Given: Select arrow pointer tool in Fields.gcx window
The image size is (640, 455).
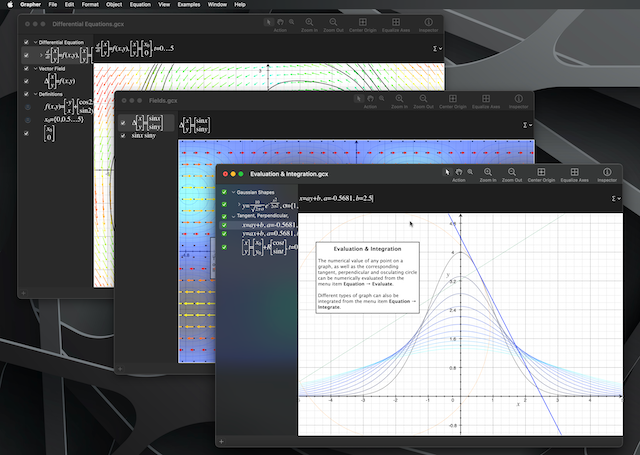Looking at the screenshot, I should (x=359, y=99).
